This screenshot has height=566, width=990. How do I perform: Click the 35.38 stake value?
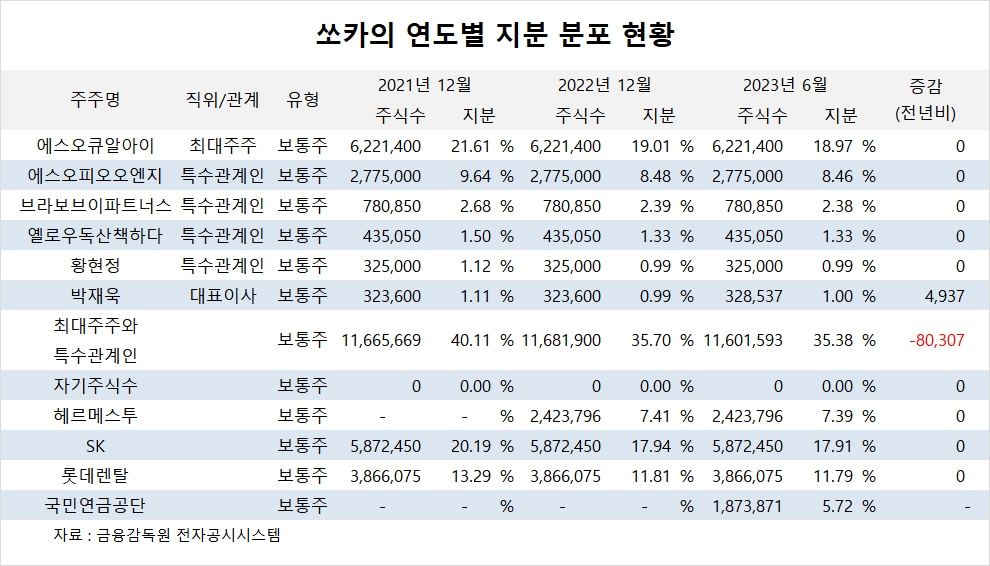click(833, 340)
